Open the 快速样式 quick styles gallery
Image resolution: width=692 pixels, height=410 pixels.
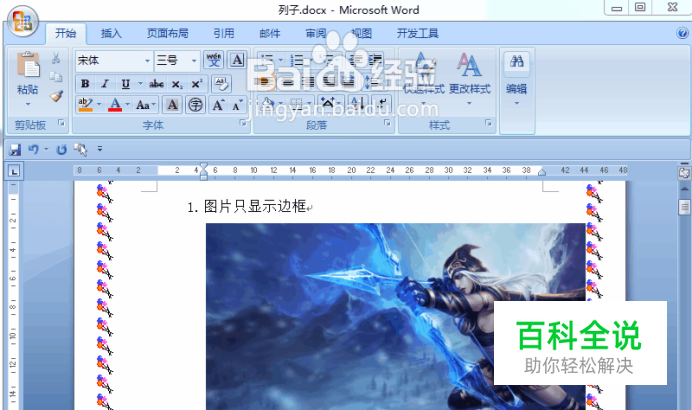424,79
